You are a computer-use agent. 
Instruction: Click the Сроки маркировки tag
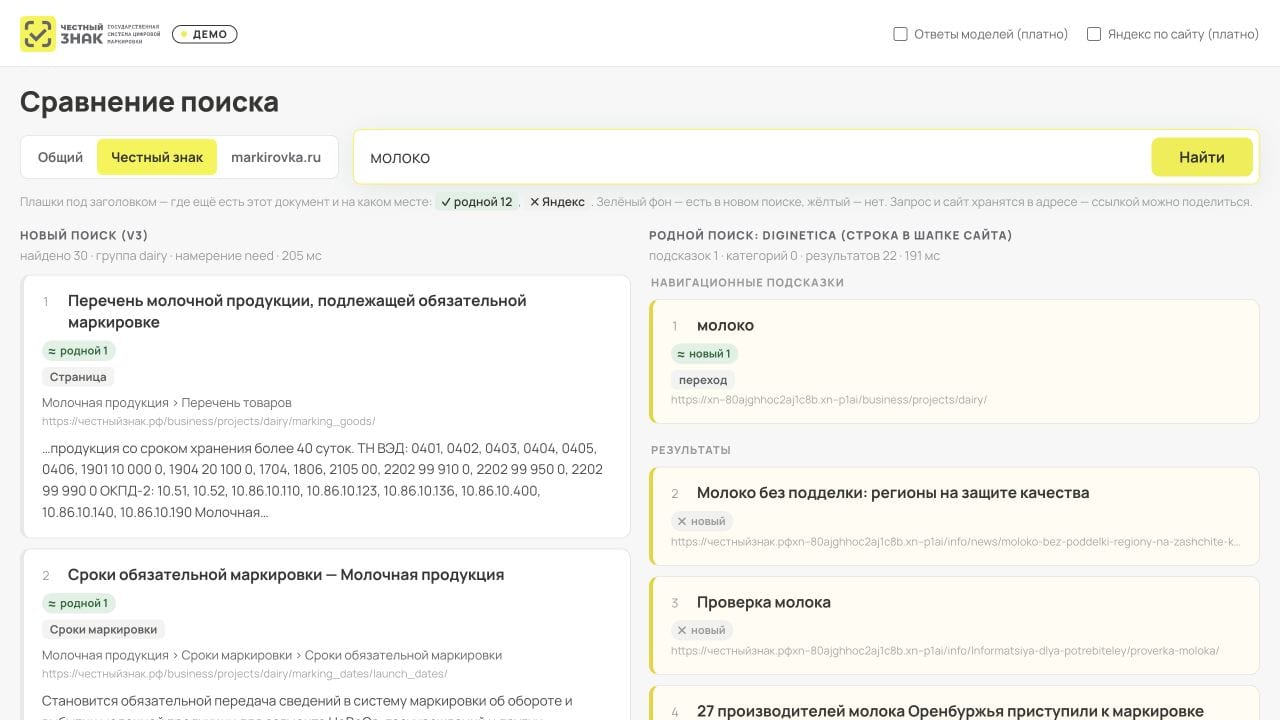tap(103, 629)
